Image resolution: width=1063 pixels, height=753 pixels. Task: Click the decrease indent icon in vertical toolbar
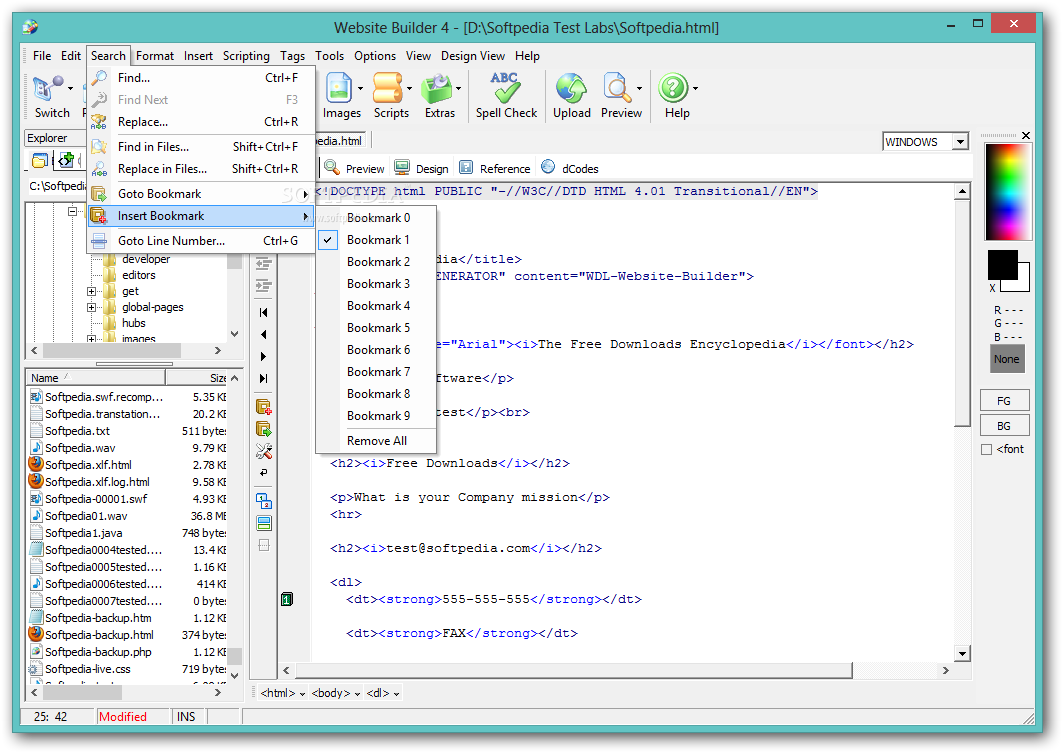264,264
